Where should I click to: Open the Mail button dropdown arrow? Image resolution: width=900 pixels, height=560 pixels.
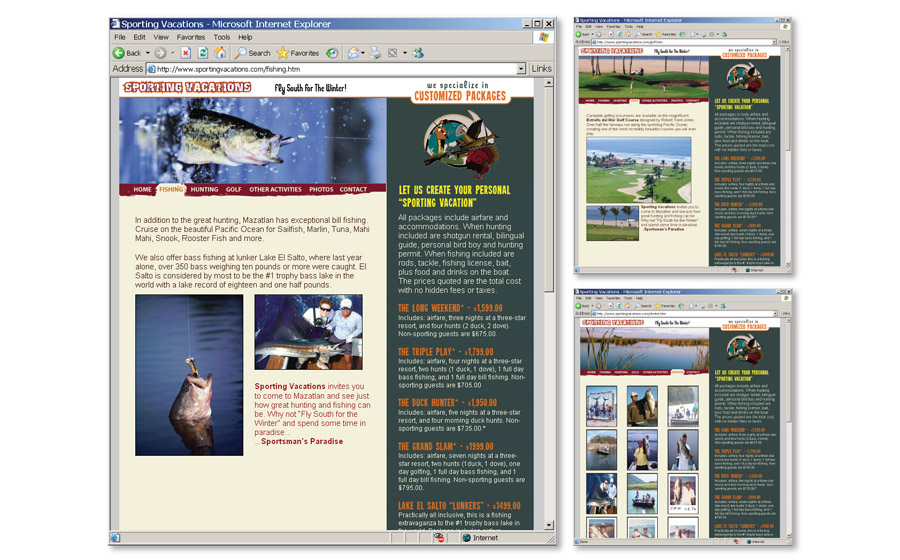coord(364,53)
